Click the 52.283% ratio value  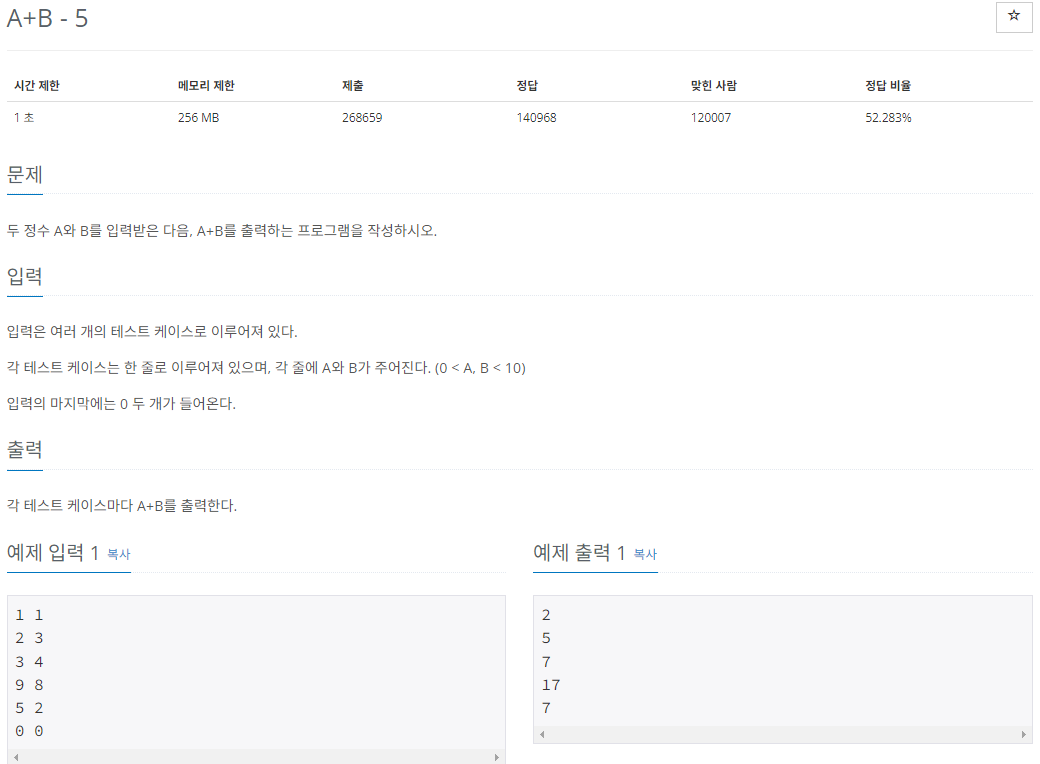pos(888,117)
